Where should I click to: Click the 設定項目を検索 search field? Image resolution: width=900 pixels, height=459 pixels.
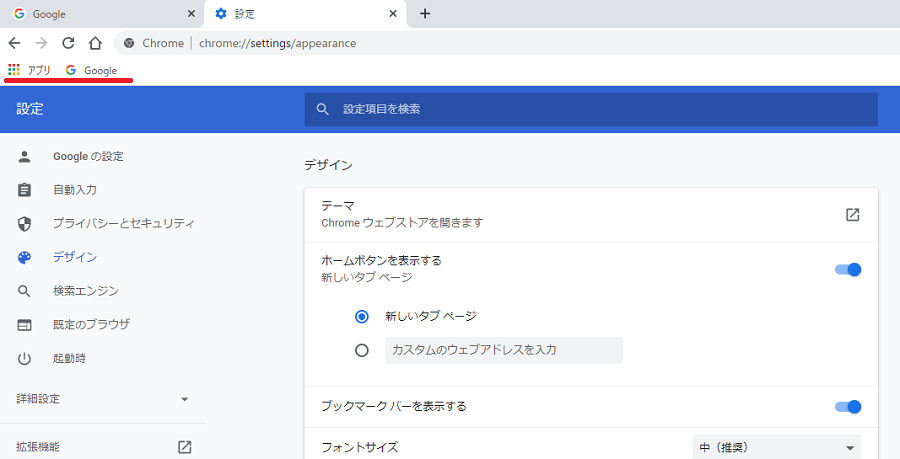click(591, 109)
